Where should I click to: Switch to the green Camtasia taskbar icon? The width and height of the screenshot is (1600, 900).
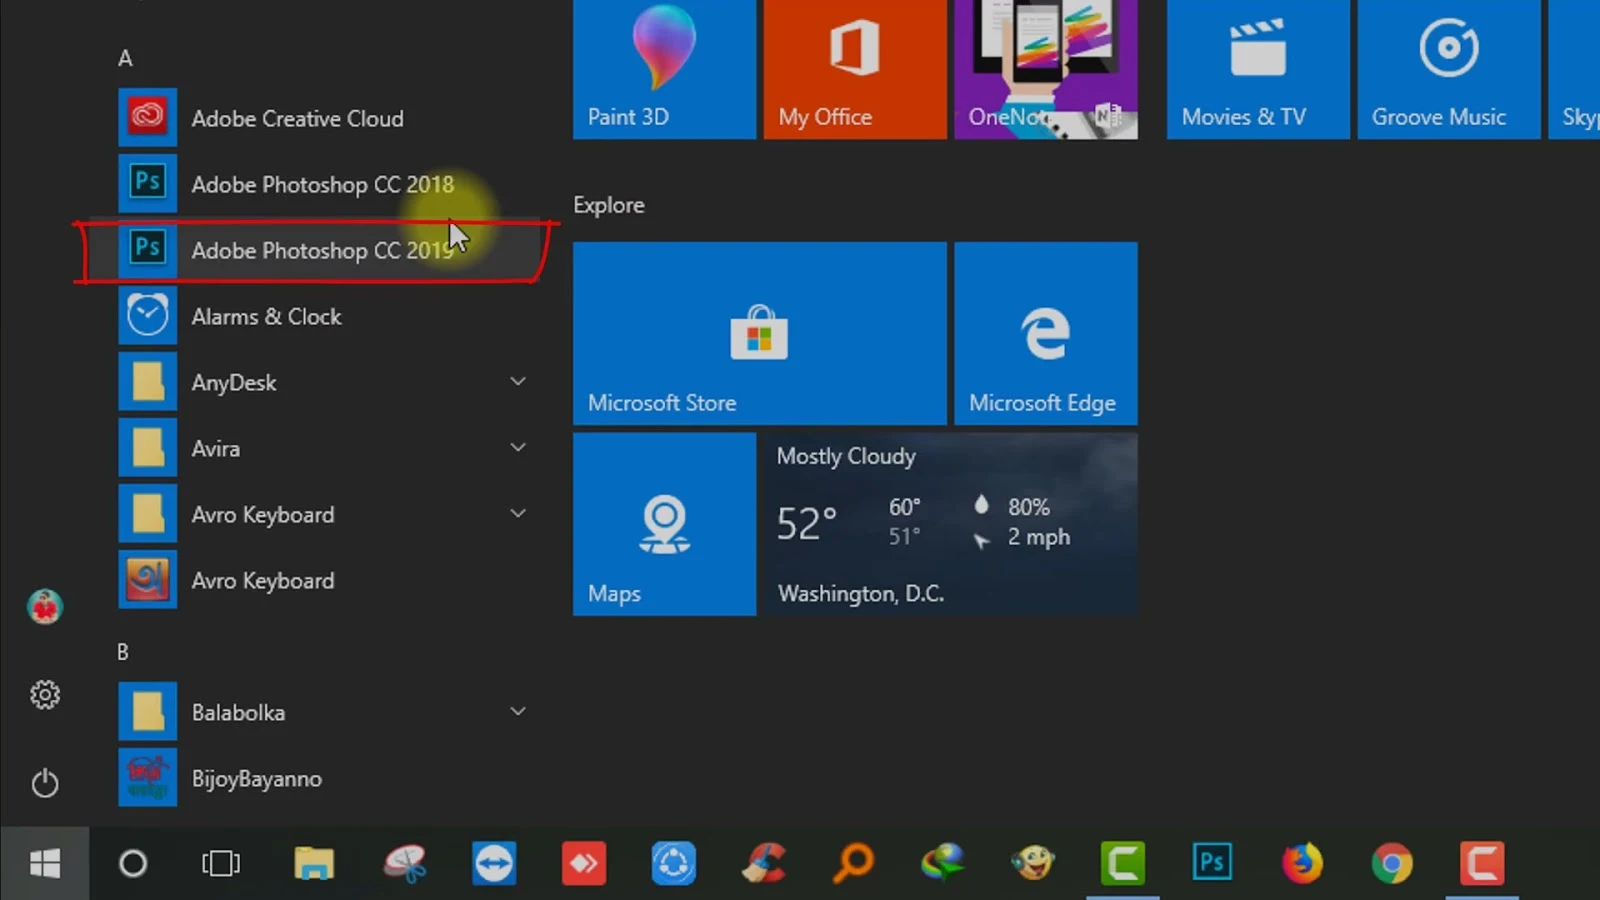[x=1123, y=863]
